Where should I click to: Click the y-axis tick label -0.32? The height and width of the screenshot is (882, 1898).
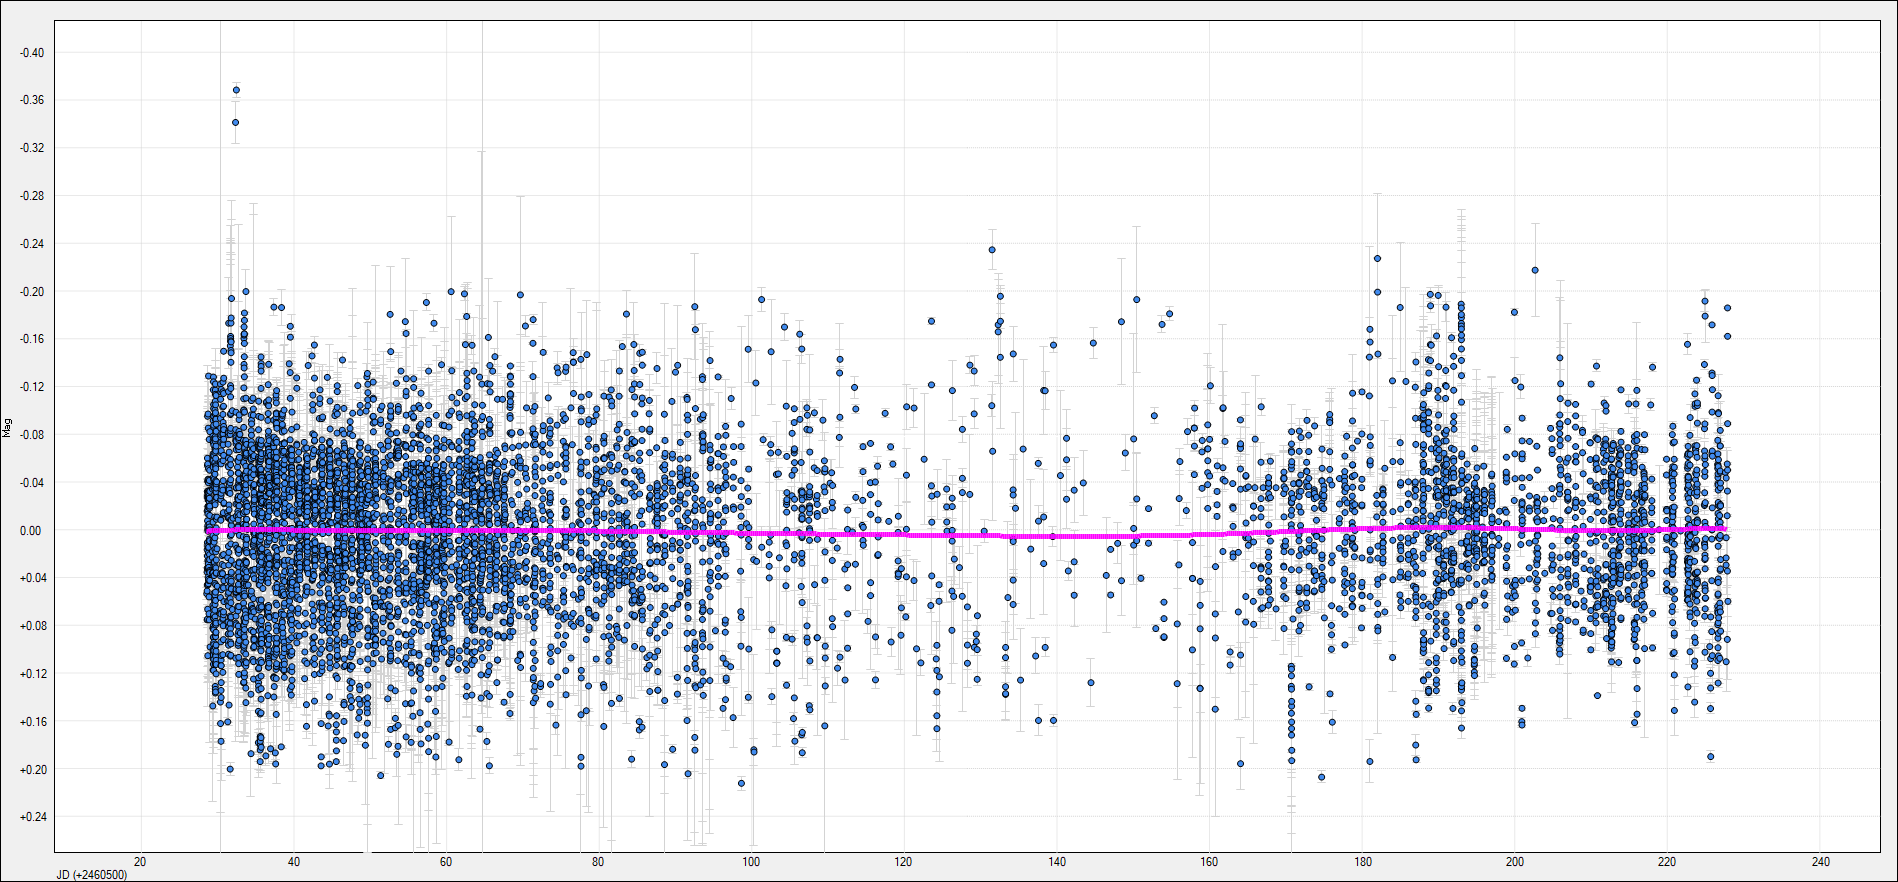point(33,148)
